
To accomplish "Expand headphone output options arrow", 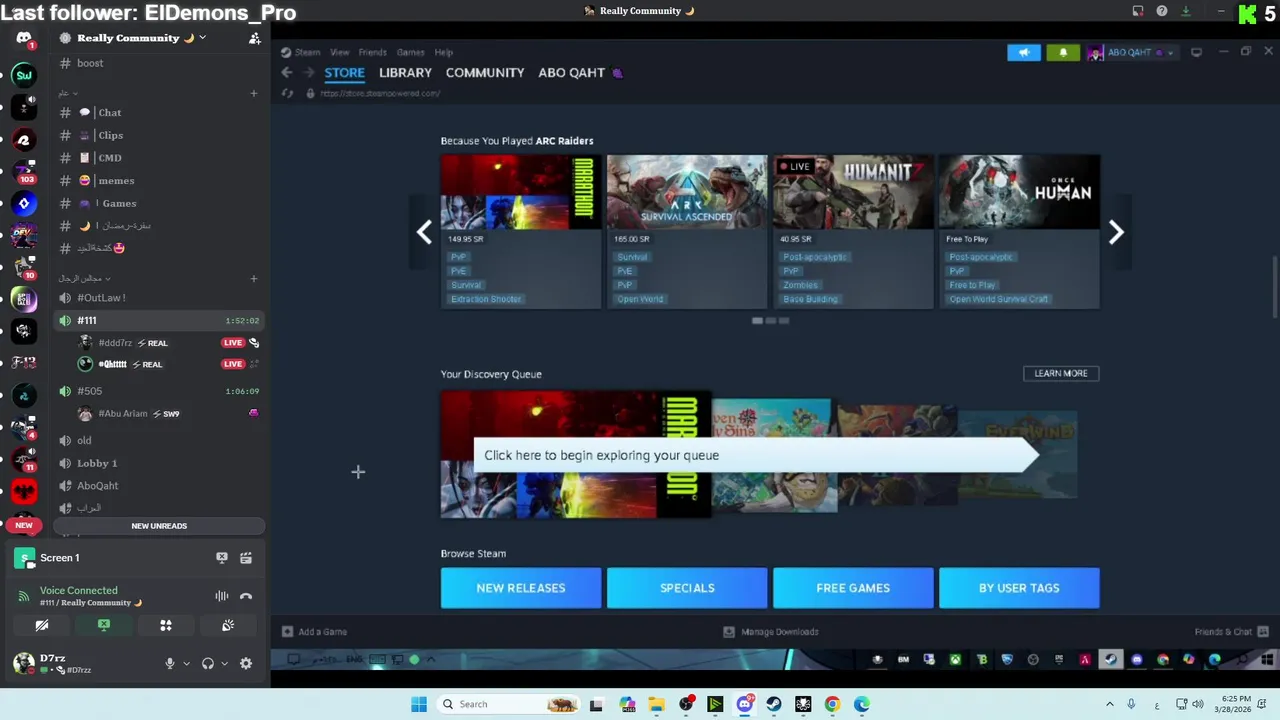I will [x=224, y=663].
